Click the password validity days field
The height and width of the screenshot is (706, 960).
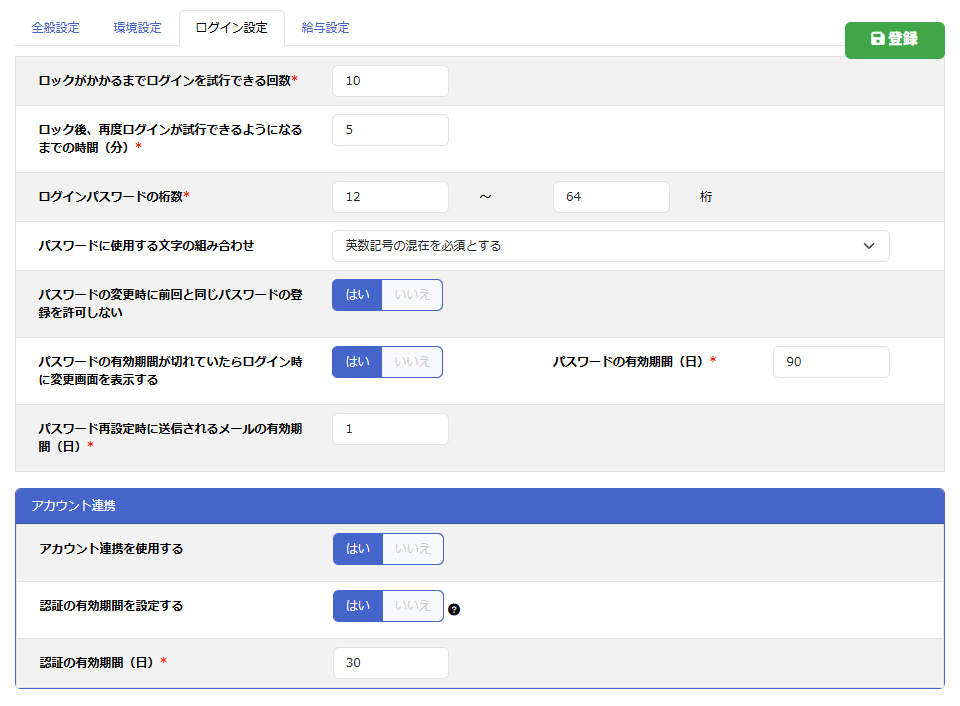click(830, 362)
